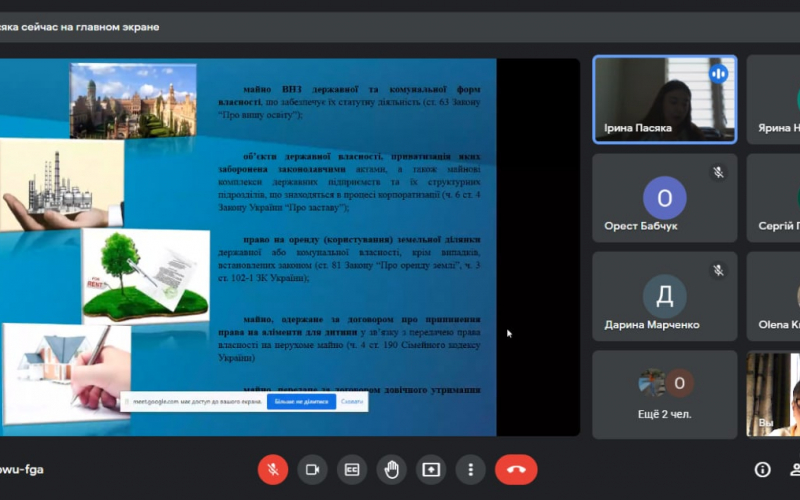Click the tree and rent document image
The height and width of the screenshot is (500, 800).
(x=146, y=276)
